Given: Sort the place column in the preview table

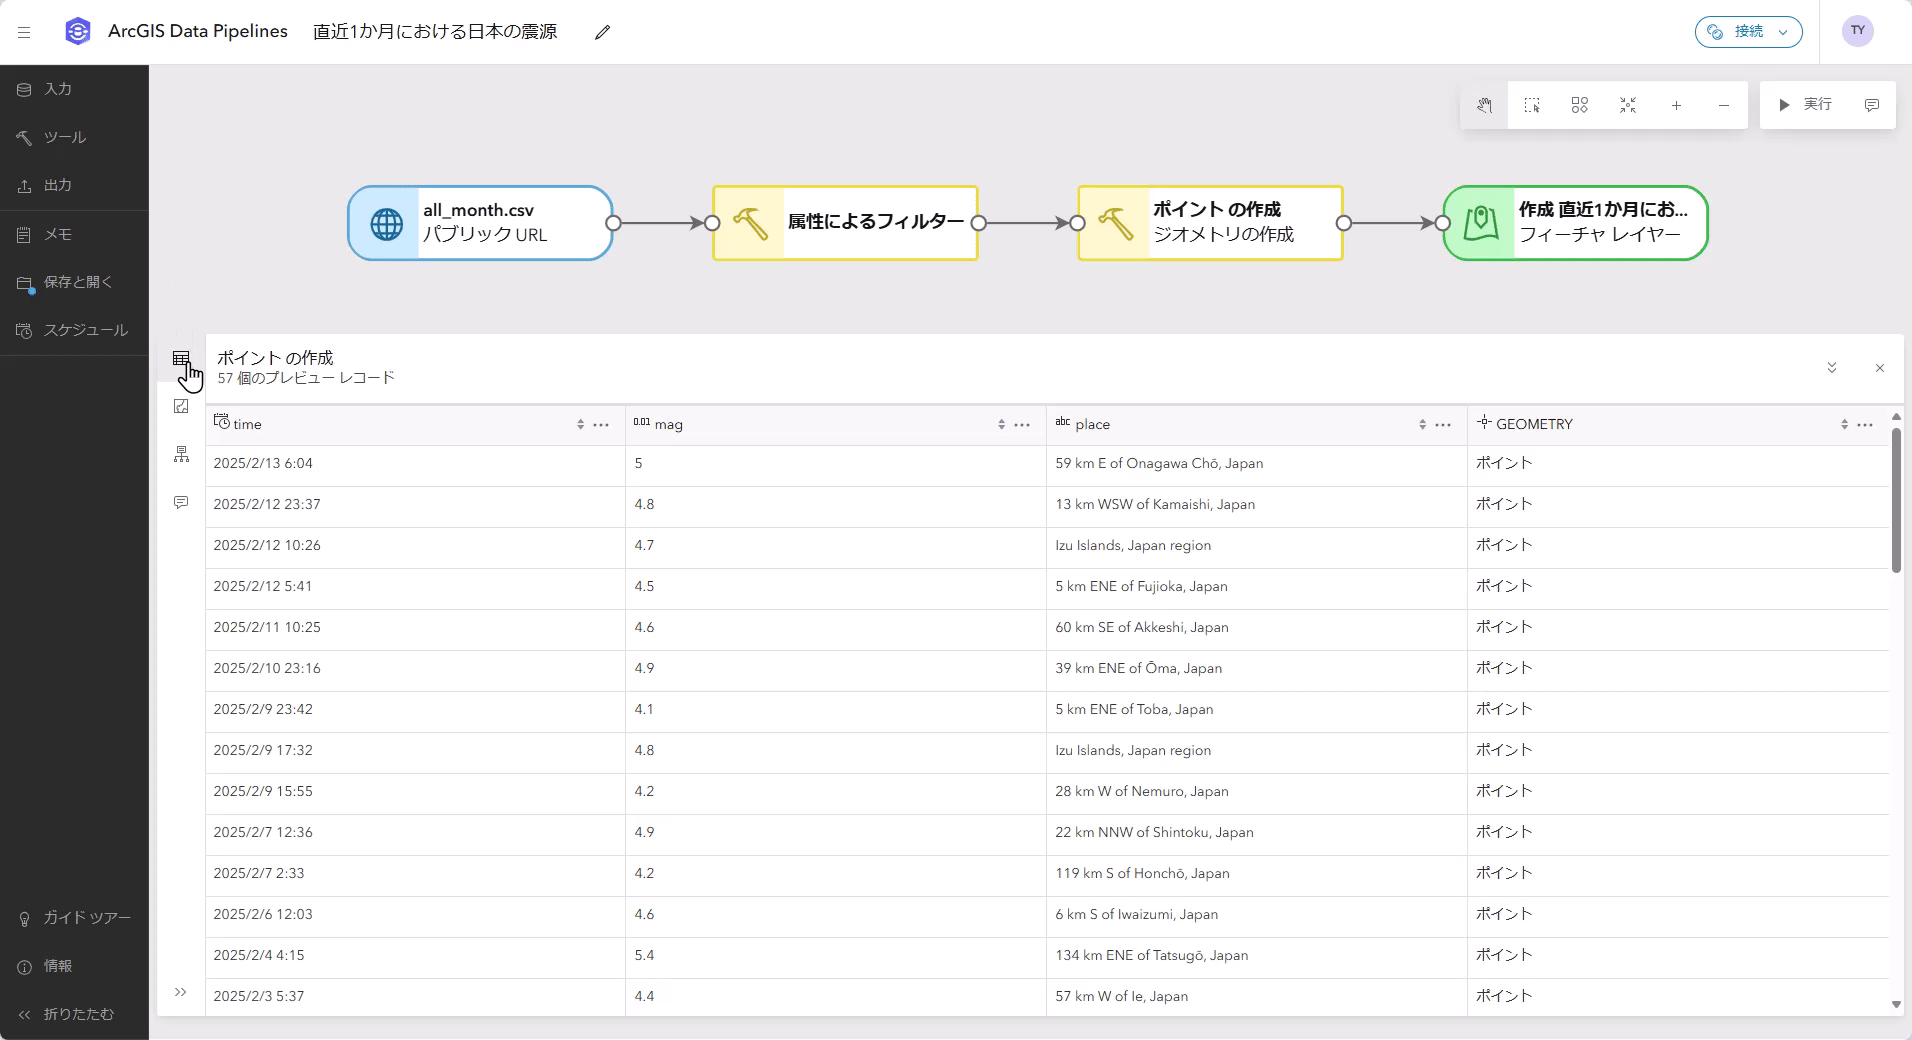Looking at the screenshot, I should coord(1422,424).
